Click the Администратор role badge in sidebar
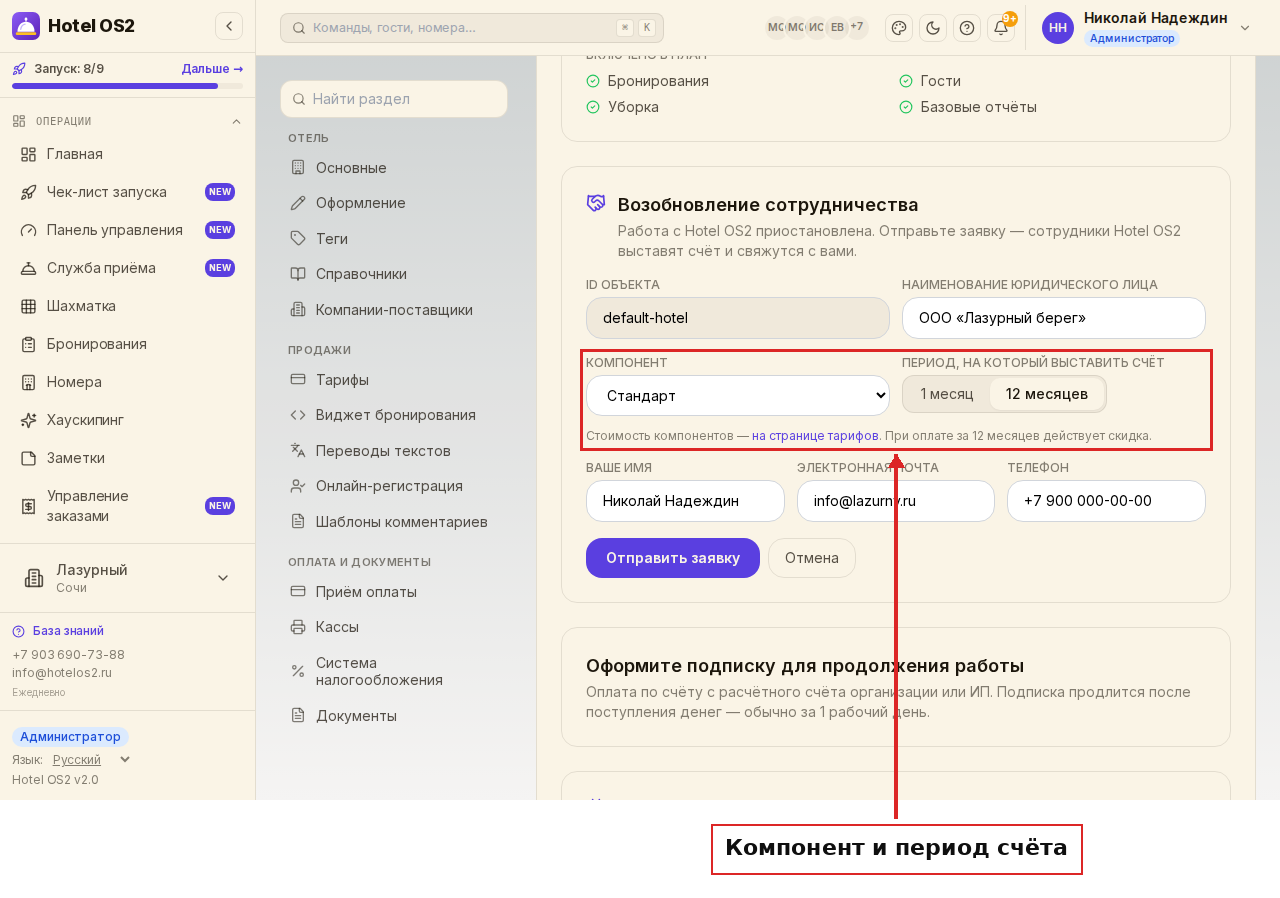 [70, 737]
